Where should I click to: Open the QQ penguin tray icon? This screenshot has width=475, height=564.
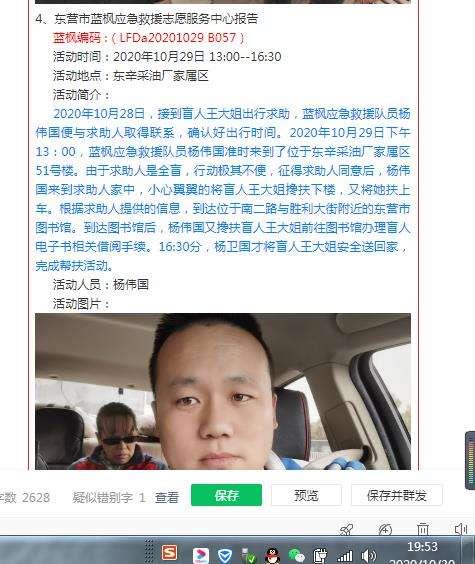coord(272,556)
